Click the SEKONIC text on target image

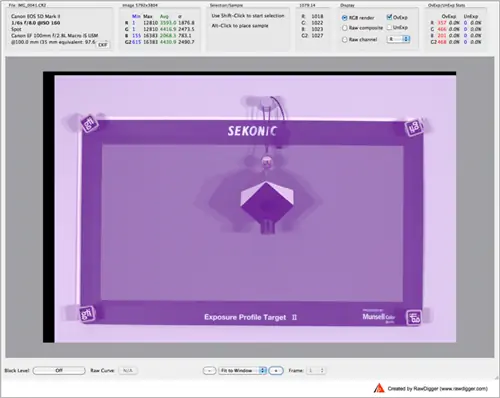click(x=252, y=131)
